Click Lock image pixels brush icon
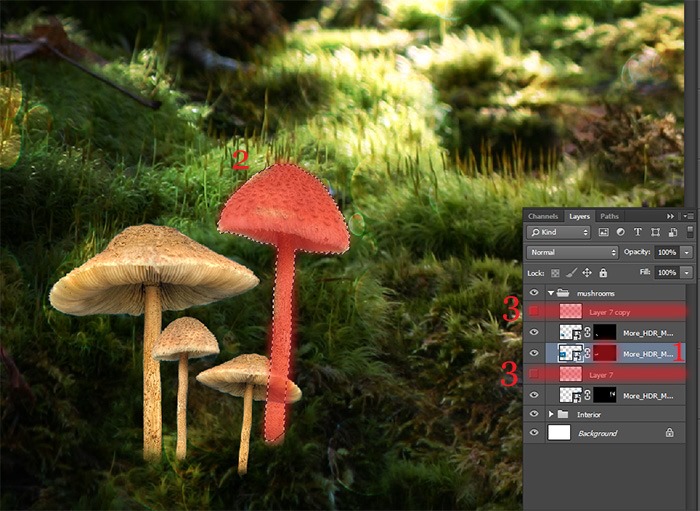Screen dimensions: 700x511 point(571,273)
